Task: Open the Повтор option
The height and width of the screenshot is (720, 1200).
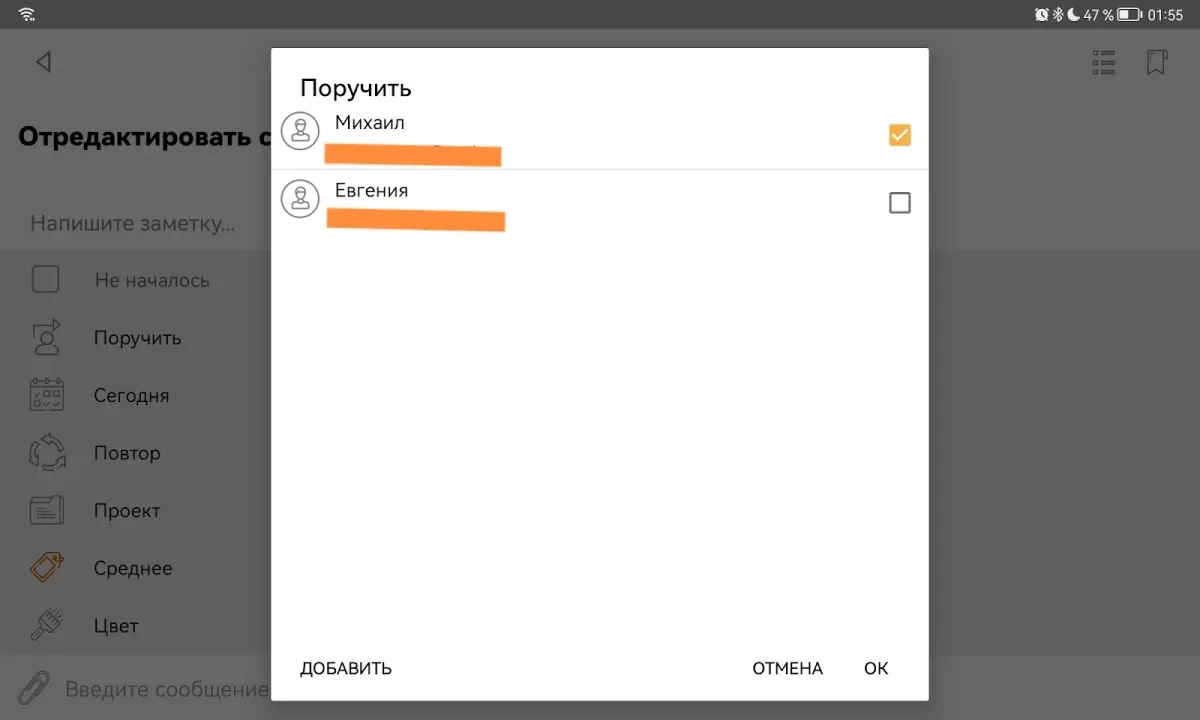Action: point(127,453)
